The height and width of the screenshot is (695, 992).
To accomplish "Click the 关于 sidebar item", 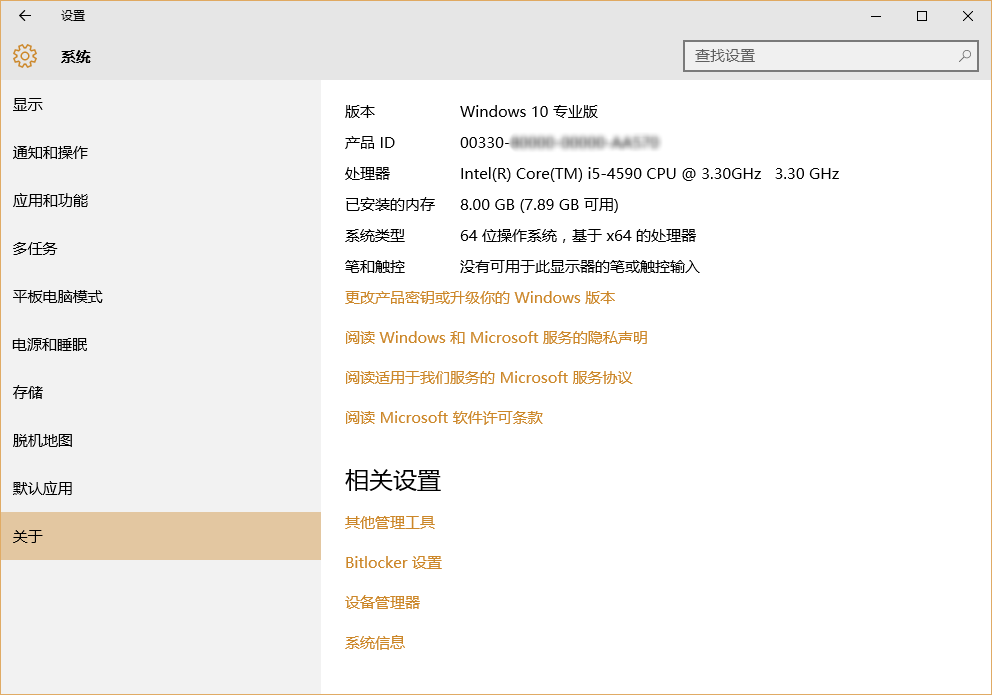I will (x=28, y=537).
